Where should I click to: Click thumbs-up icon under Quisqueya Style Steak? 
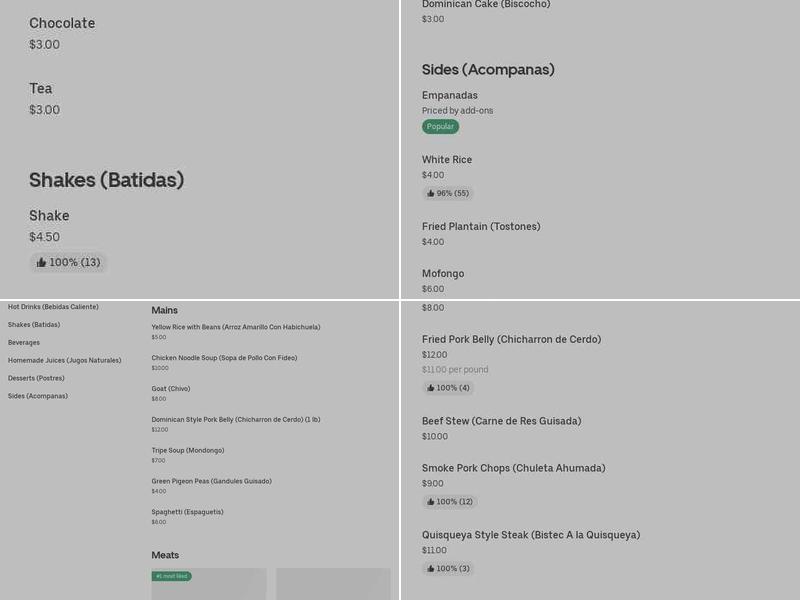coord(431,569)
